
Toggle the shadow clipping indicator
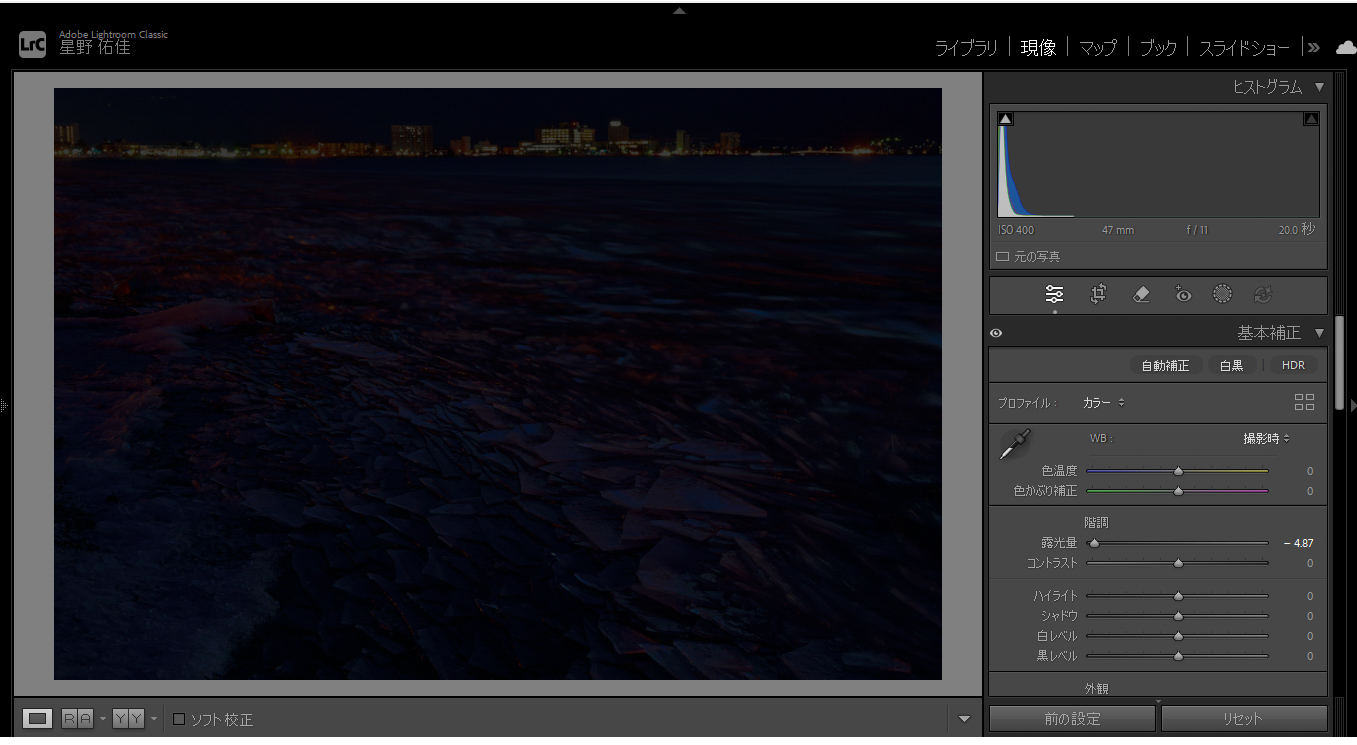[1006, 119]
